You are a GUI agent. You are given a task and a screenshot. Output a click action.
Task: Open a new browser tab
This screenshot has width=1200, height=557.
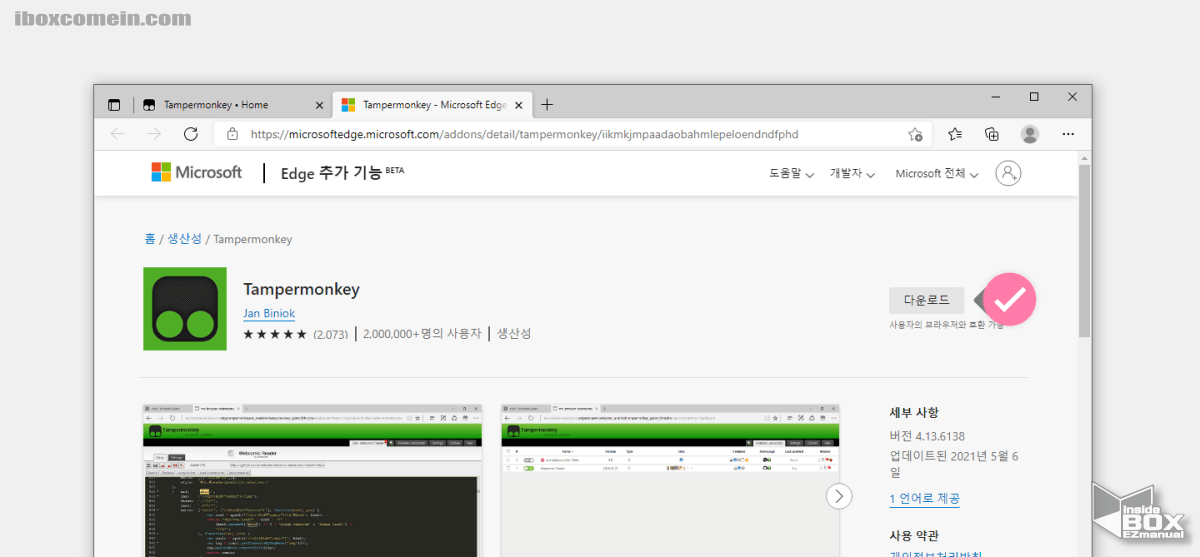(547, 104)
